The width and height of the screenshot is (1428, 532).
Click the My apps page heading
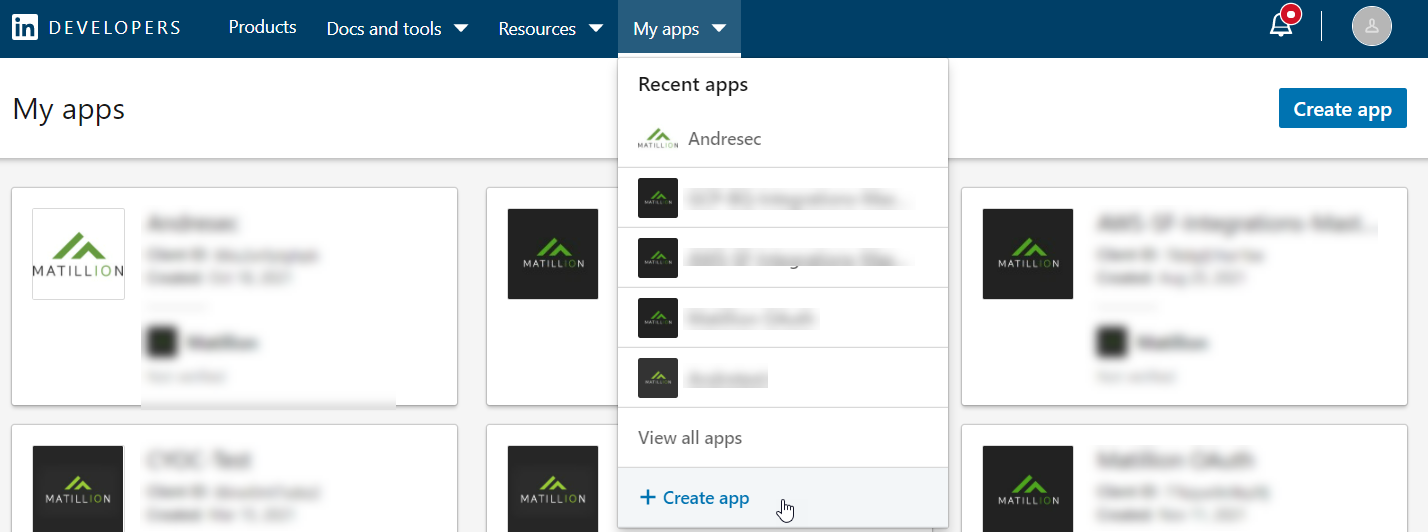[69, 109]
